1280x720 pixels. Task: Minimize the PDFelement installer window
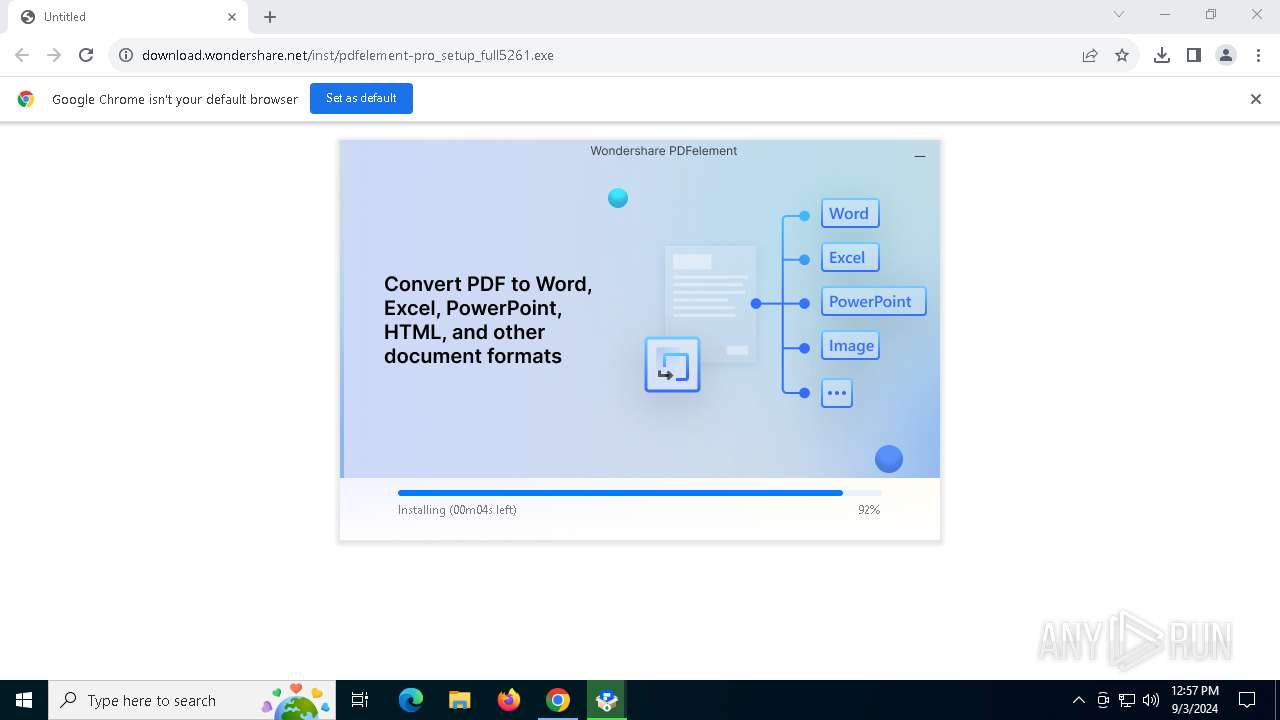(920, 155)
